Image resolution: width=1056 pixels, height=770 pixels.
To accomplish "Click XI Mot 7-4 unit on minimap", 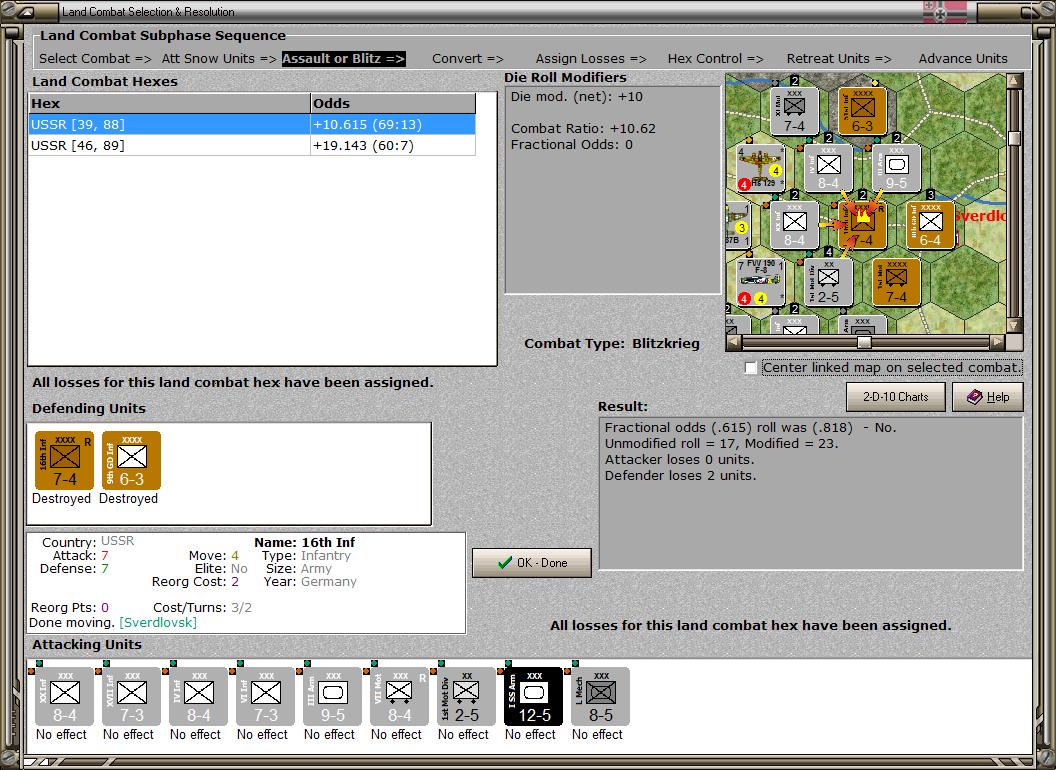I will pos(794,110).
